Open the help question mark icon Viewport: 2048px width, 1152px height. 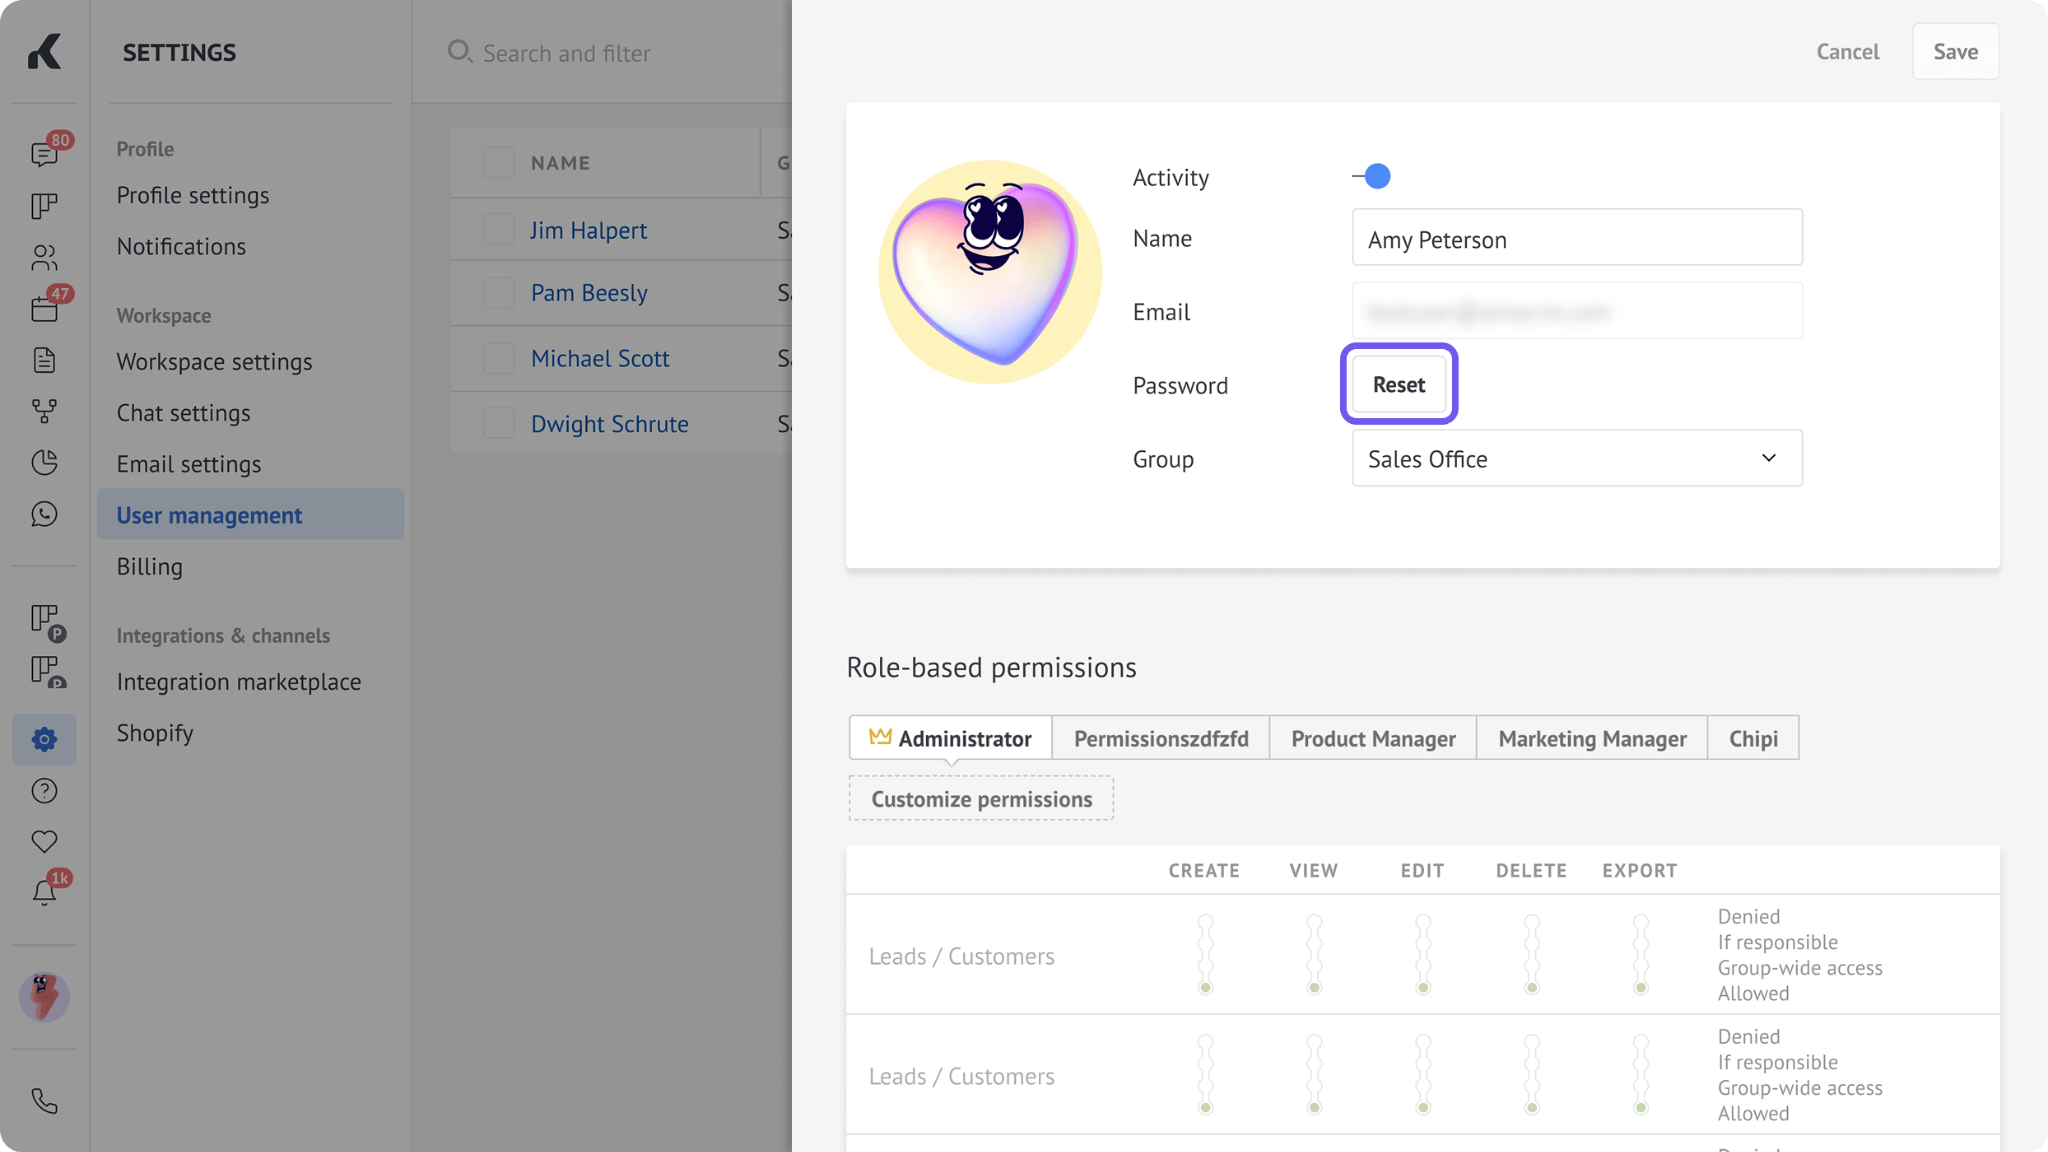pos(45,791)
